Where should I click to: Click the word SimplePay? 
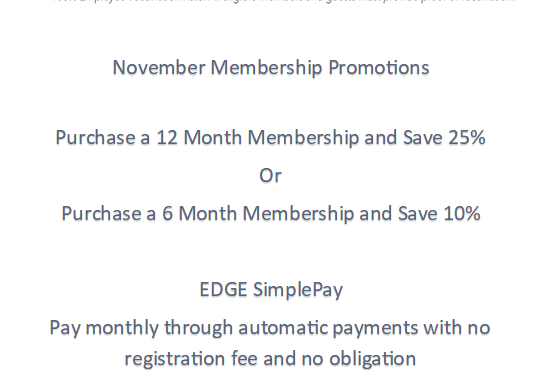(x=298, y=290)
